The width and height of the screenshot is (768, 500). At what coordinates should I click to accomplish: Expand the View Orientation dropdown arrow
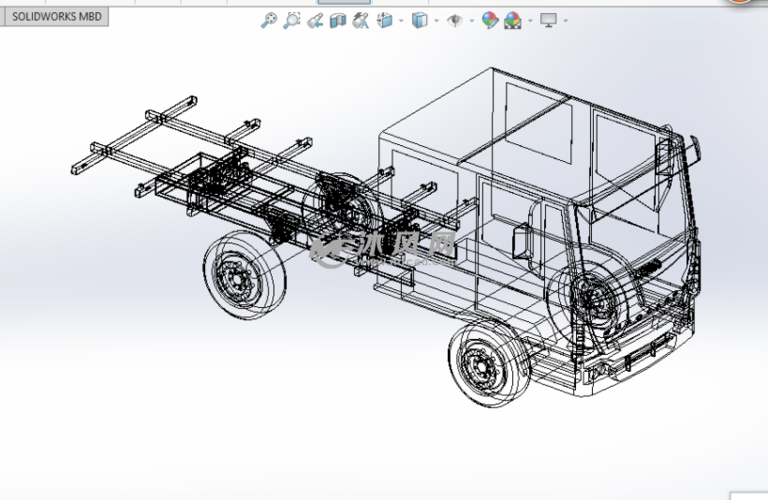[400, 20]
